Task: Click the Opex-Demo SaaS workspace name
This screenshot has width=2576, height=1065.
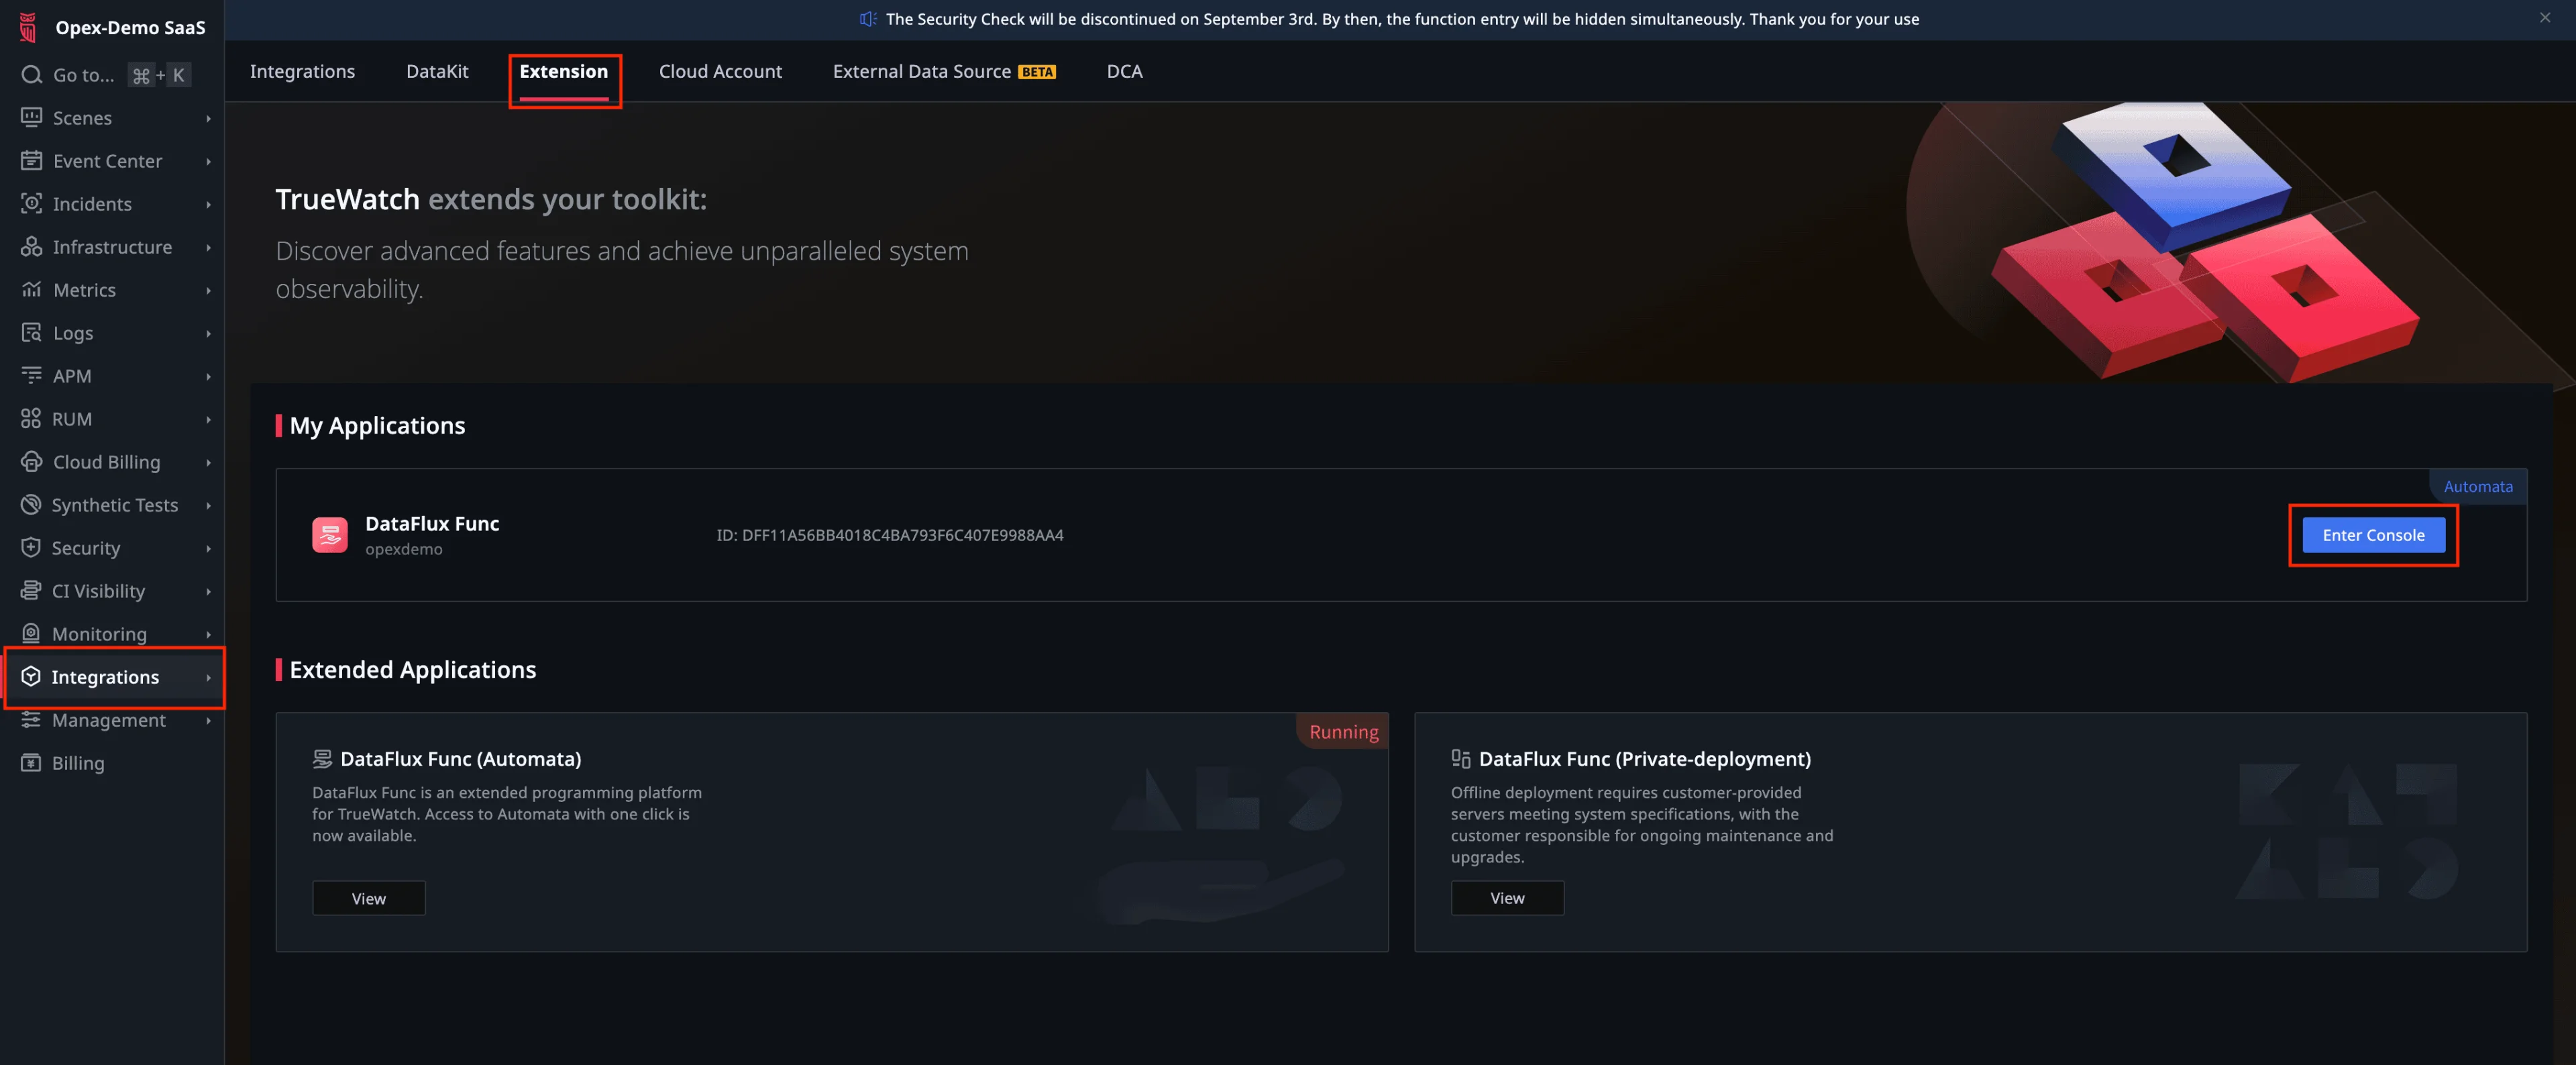Action: tap(130, 27)
